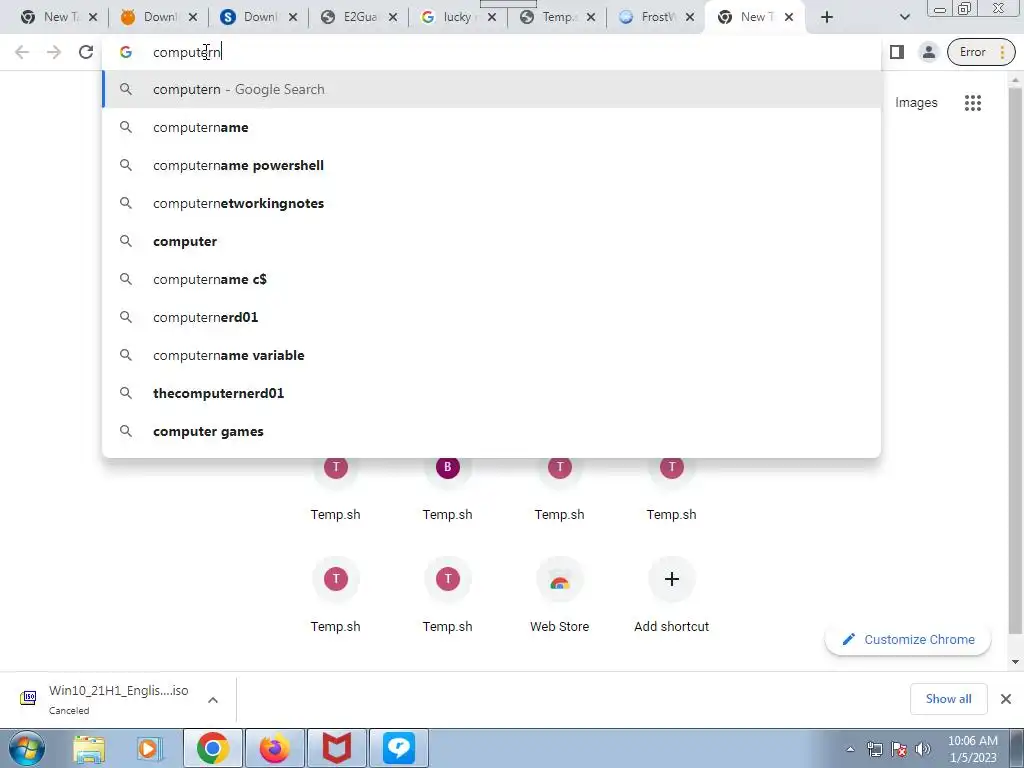Go forward to next page
Viewport: 1024px width, 768px height.
(54, 52)
